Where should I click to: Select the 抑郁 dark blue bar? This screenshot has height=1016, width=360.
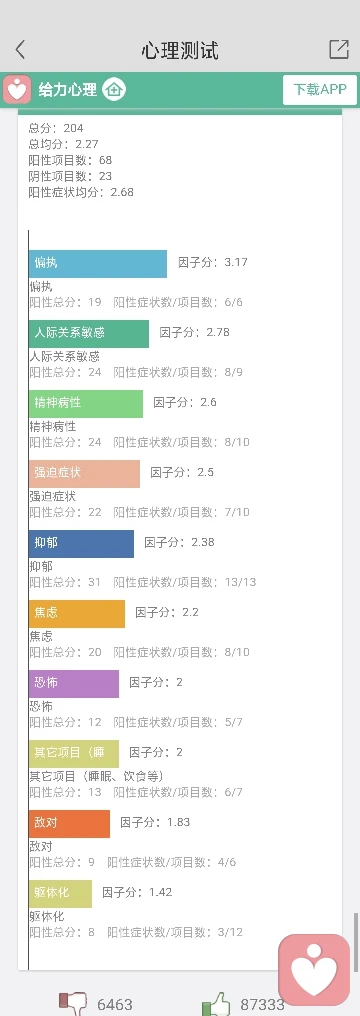tap(82, 544)
